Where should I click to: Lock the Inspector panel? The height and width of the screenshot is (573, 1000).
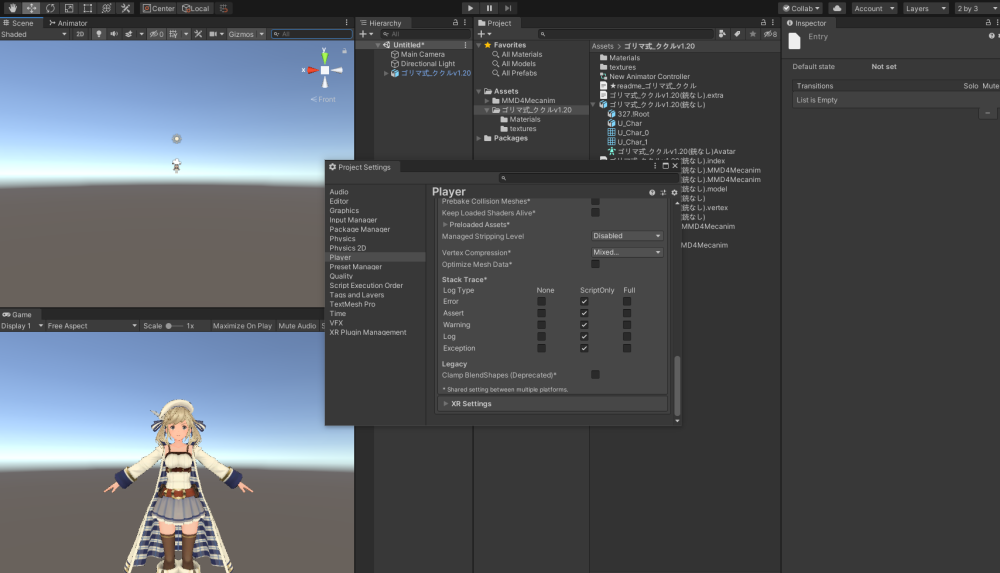[989, 22]
